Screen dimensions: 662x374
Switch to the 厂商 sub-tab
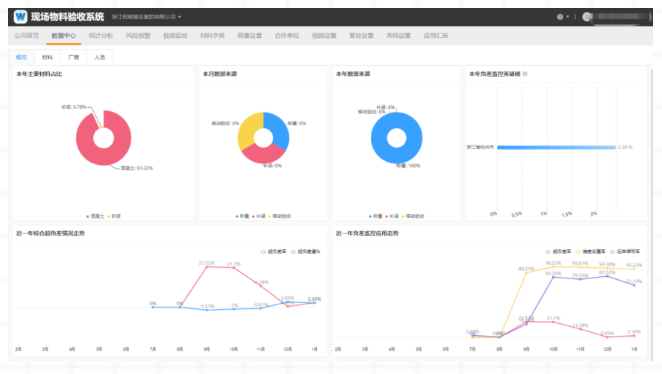tap(73, 57)
